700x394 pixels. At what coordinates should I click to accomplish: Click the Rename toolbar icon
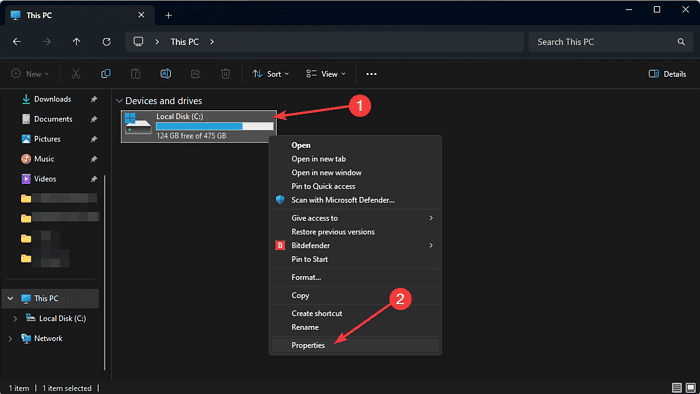pos(166,74)
